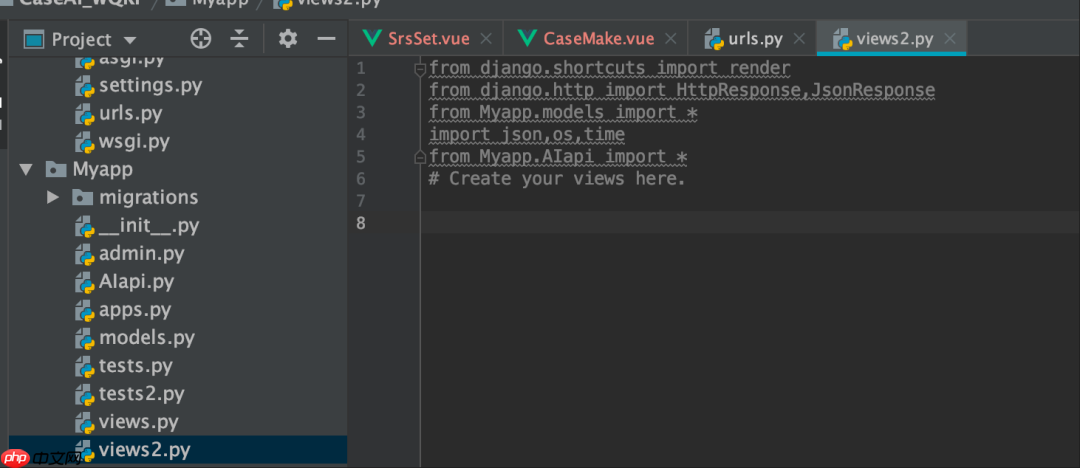Toggle code fold marker at line 1
Screen dimensions: 1080x468
(x=421, y=69)
